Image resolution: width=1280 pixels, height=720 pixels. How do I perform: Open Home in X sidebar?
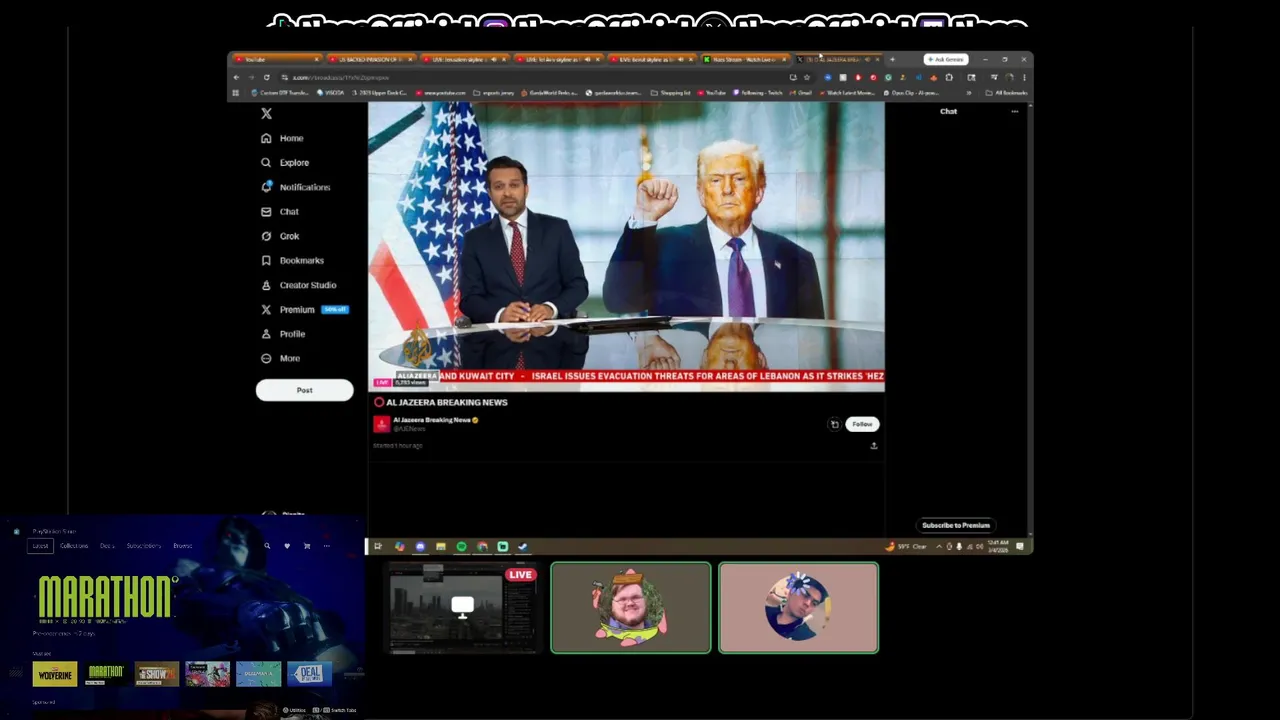[282, 138]
